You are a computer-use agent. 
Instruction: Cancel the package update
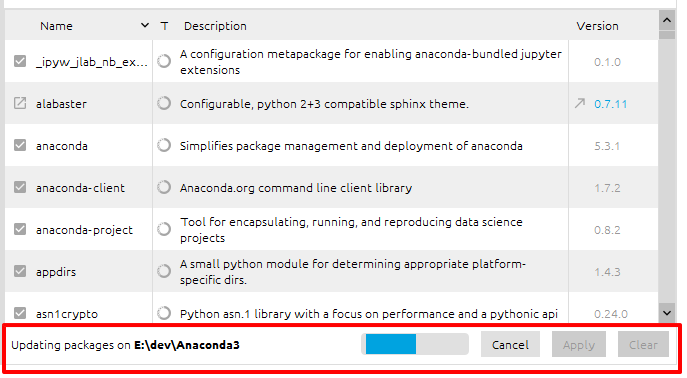click(x=510, y=345)
